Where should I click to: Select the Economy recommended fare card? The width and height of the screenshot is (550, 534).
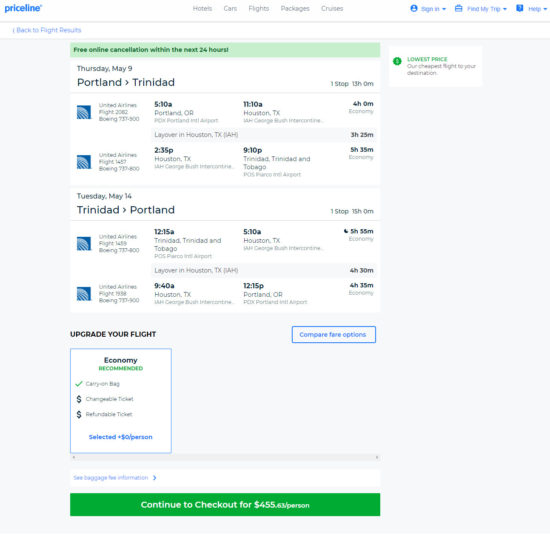tap(121, 401)
